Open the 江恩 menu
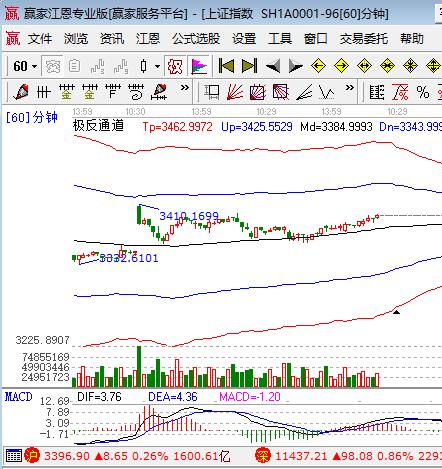This screenshot has width=442, height=469. click(148, 39)
